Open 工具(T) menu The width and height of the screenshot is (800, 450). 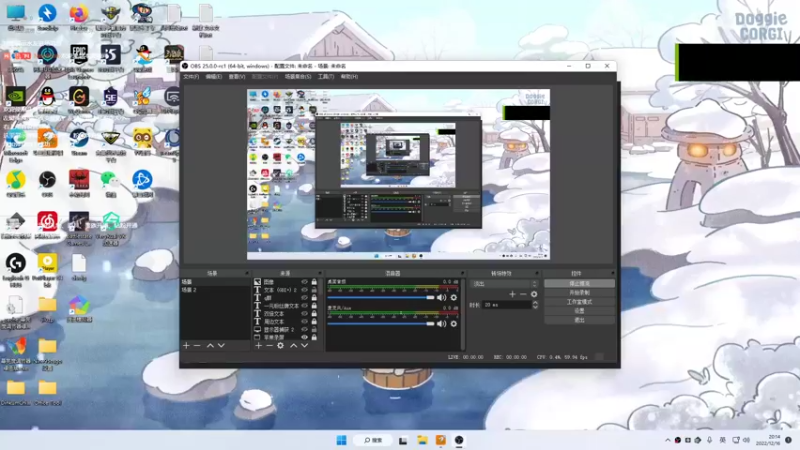tap(326, 77)
